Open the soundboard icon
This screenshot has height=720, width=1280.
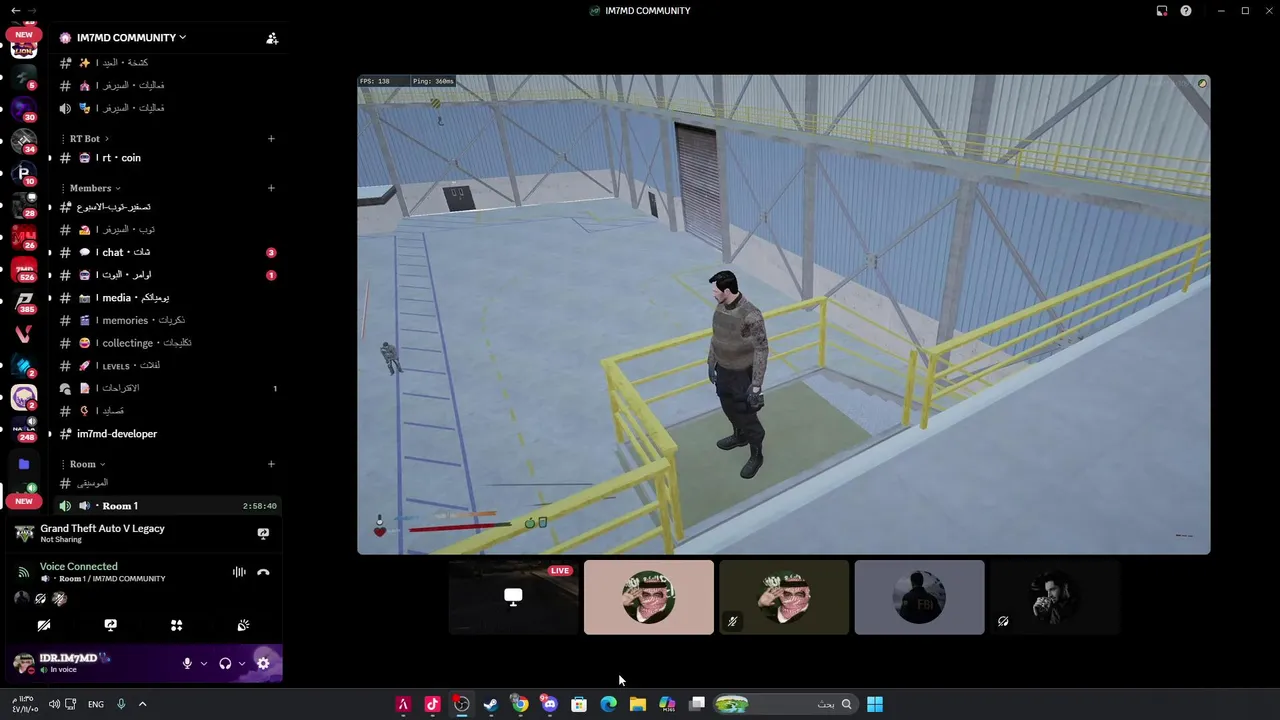click(x=243, y=625)
